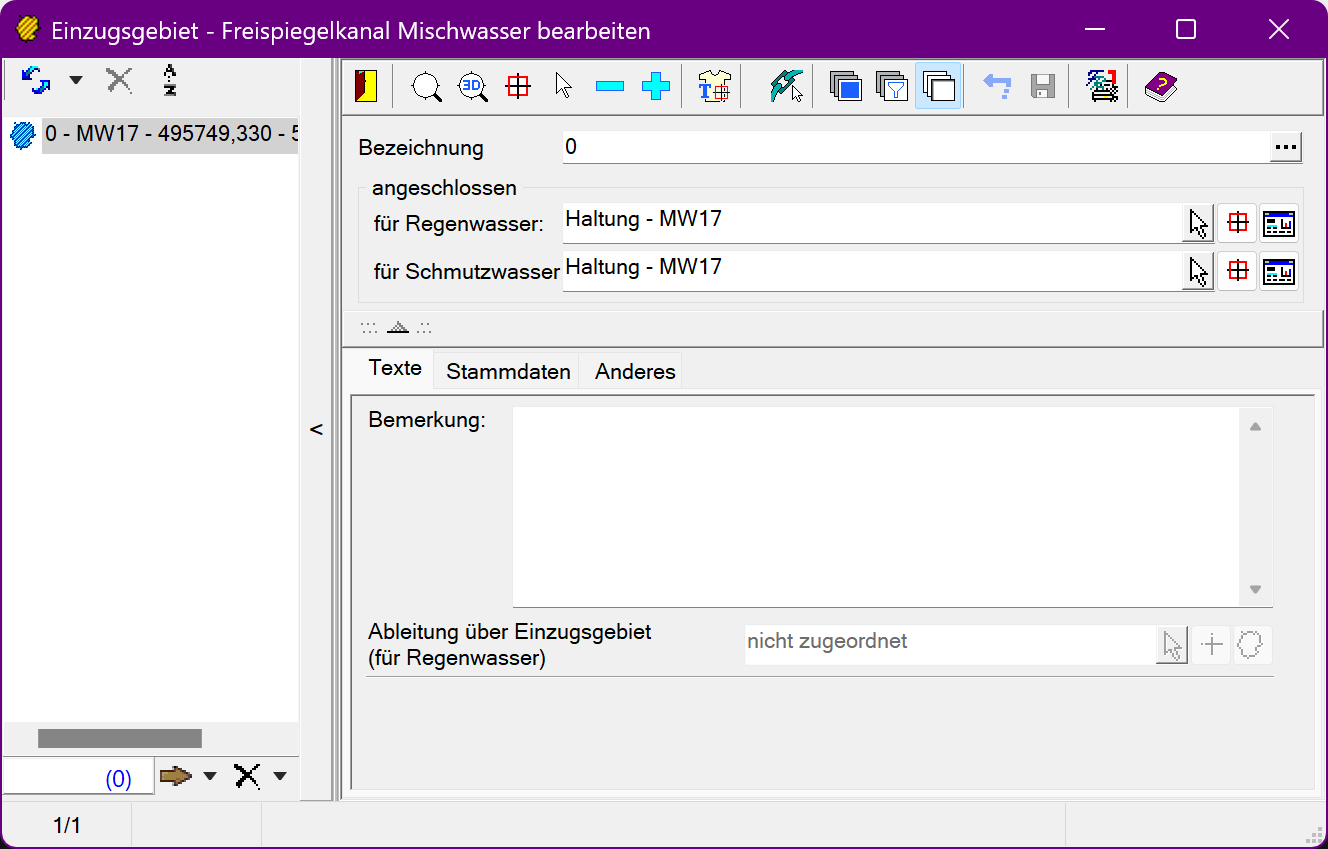This screenshot has height=849, width=1328.
Task: Click the magnifier zoom-to-object icon
Action: [427, 87]
